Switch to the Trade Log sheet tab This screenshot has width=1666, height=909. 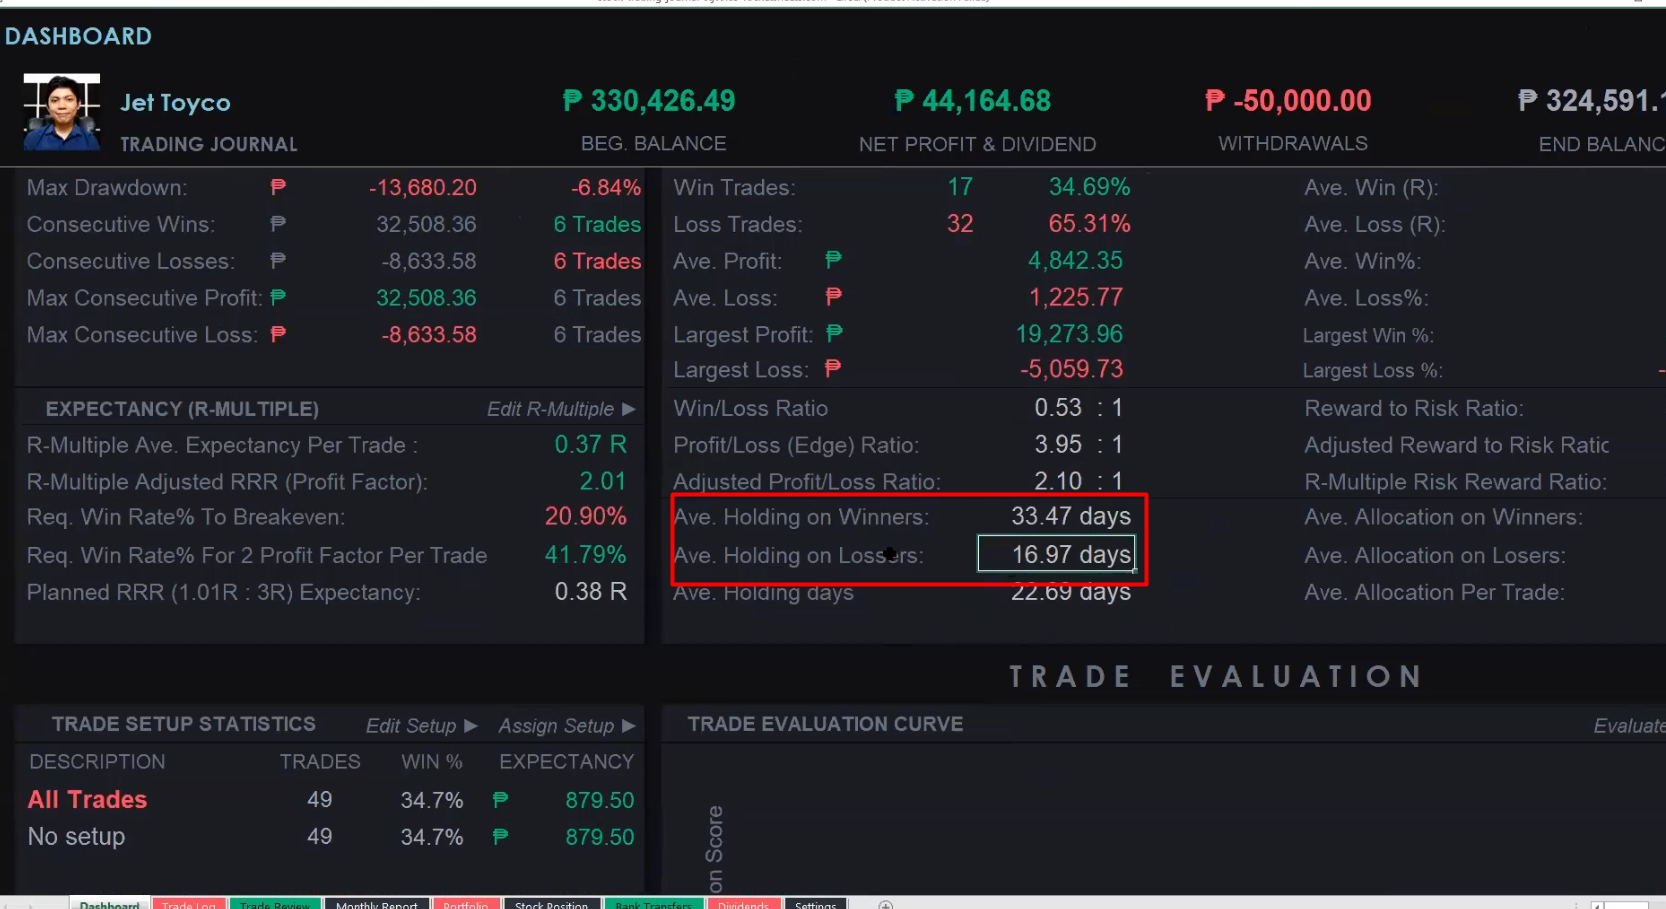coord(189,904)
